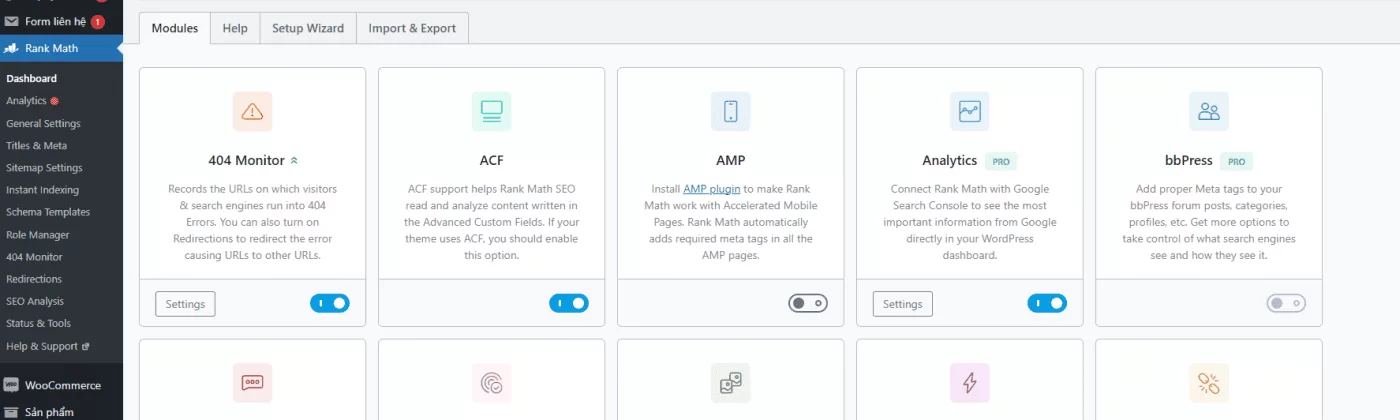This screenshot has height=420, width=1400.
Task: Enable the AMP module toggle
Action: tap(808, 303)
